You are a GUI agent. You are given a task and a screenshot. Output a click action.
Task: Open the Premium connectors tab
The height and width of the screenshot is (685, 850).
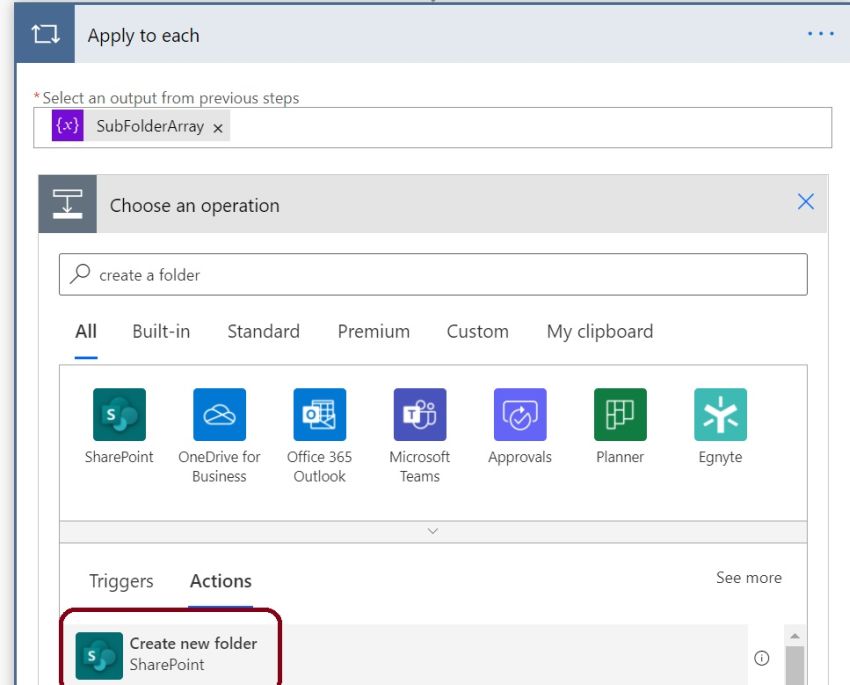pyautogui.click(x=372, y=330)
